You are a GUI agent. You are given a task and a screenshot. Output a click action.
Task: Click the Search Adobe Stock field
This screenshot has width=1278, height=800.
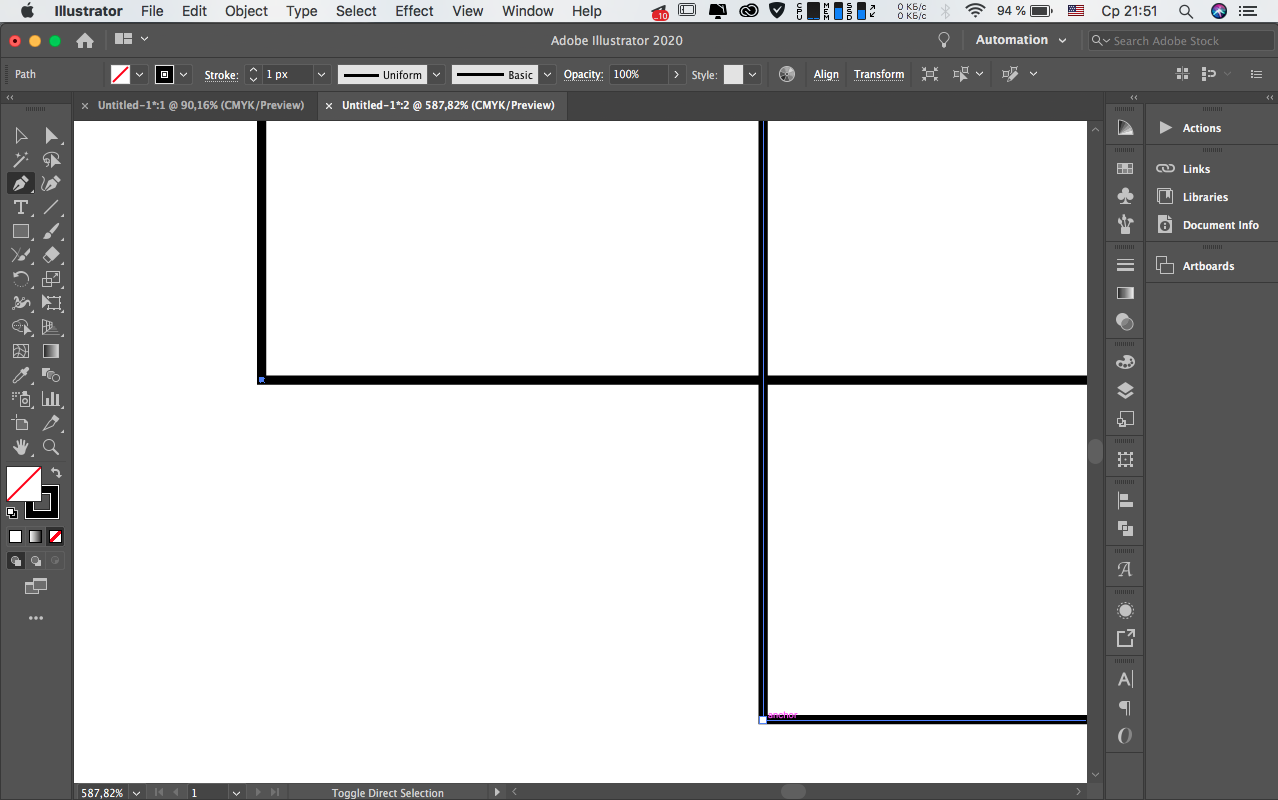(1185, 41)
